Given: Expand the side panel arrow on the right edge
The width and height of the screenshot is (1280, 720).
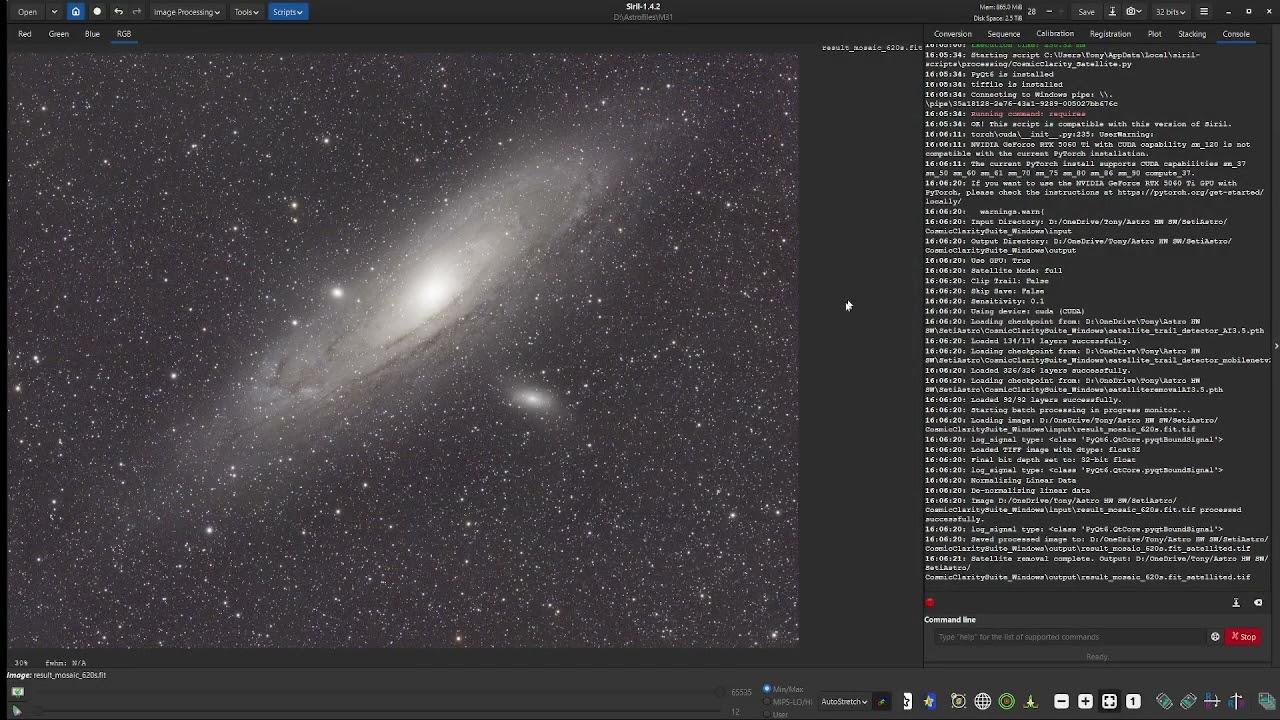Looking at the screenshot, I should [x=1275, y=346].
